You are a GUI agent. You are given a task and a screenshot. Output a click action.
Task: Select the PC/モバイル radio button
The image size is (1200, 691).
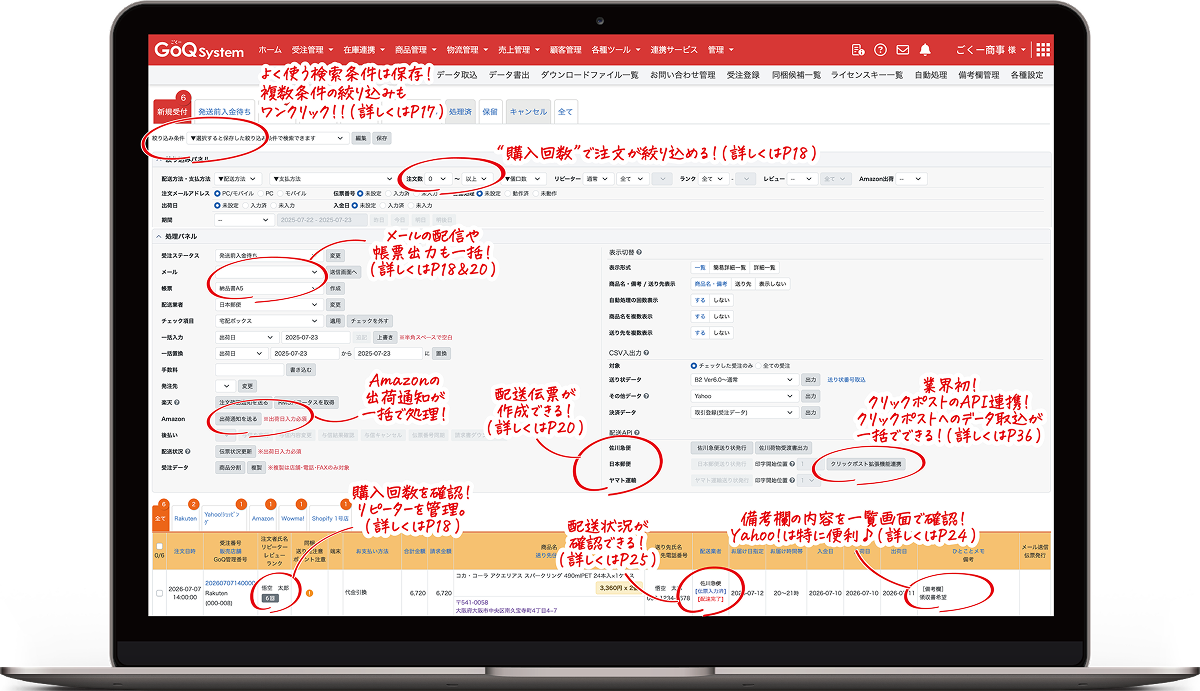pyautogui.click(x=218, y=193)
